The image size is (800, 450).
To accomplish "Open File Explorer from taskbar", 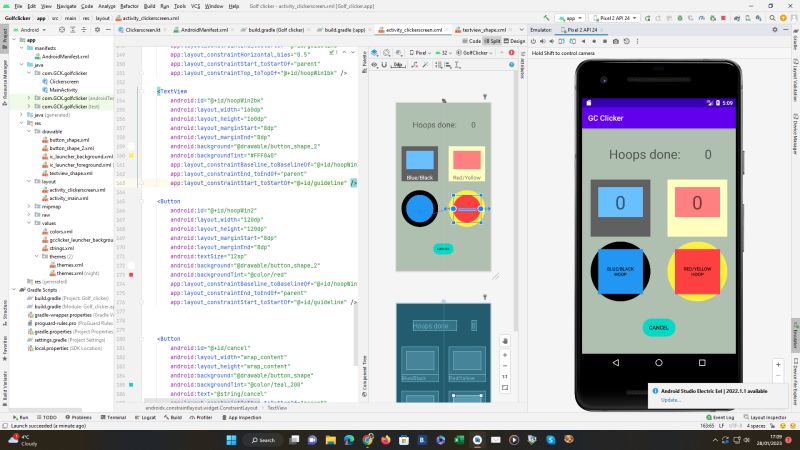I will click(x=331, y=440).
